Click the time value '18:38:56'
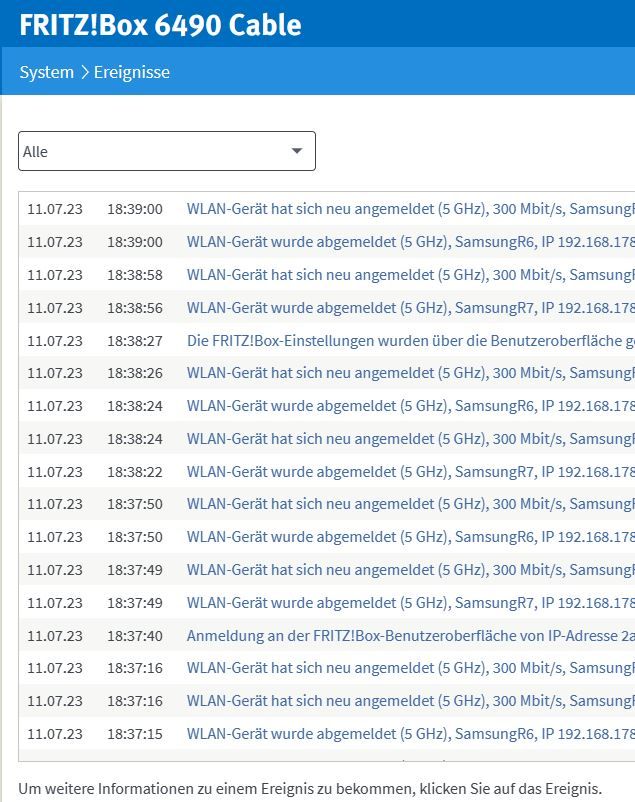The width and height of the screenshot is (635, 802). (x=135, y=308)
